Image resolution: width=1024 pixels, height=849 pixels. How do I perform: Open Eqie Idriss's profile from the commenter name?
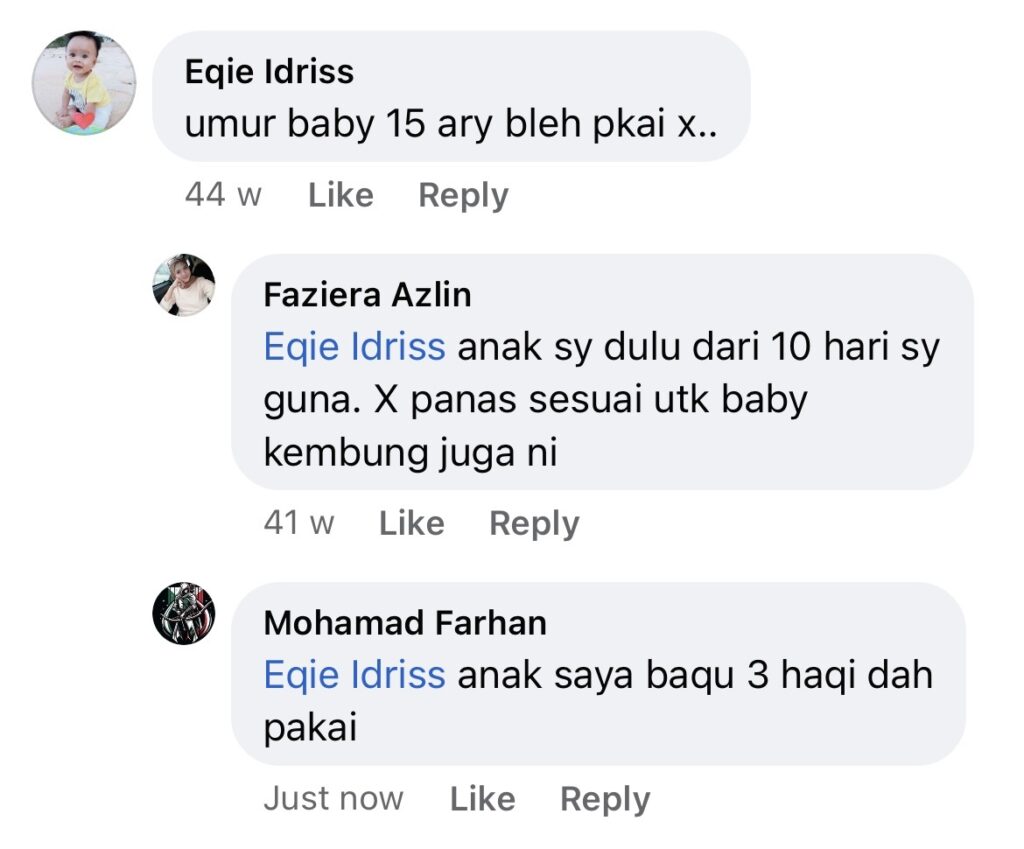tap(269, 72)
